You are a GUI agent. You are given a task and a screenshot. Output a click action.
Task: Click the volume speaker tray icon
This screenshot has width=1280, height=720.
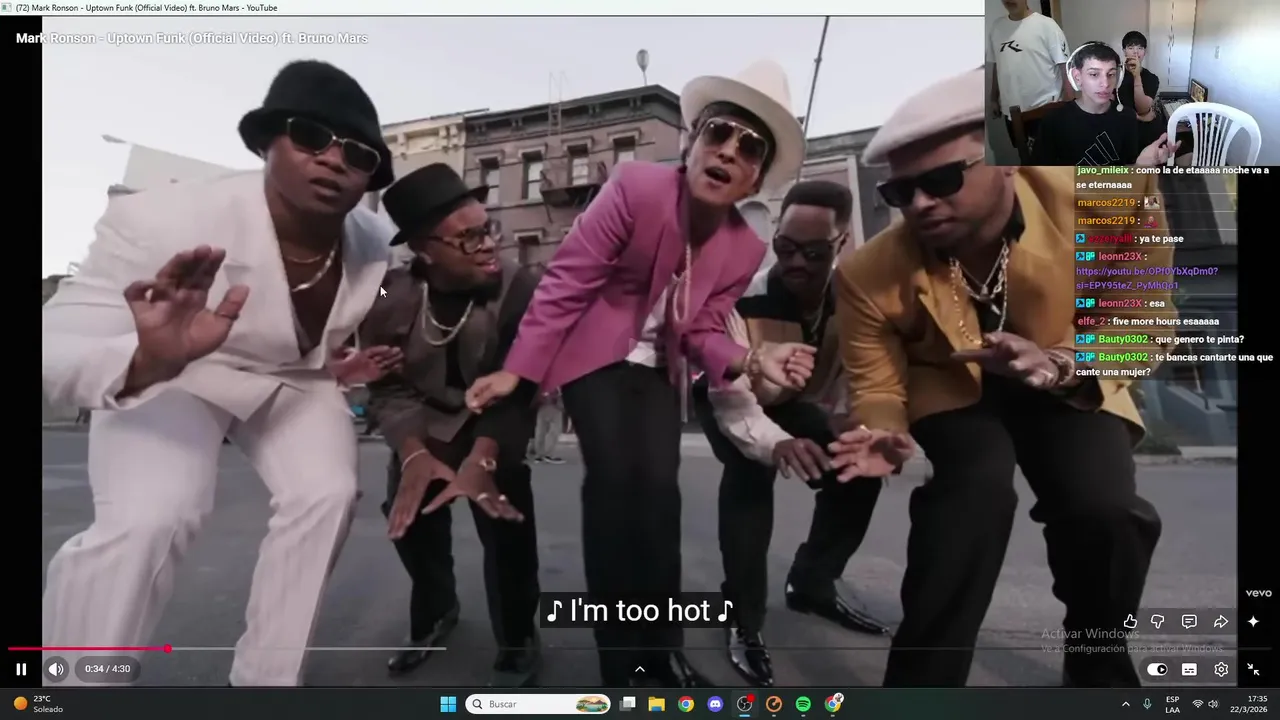tap(1214, 704)
